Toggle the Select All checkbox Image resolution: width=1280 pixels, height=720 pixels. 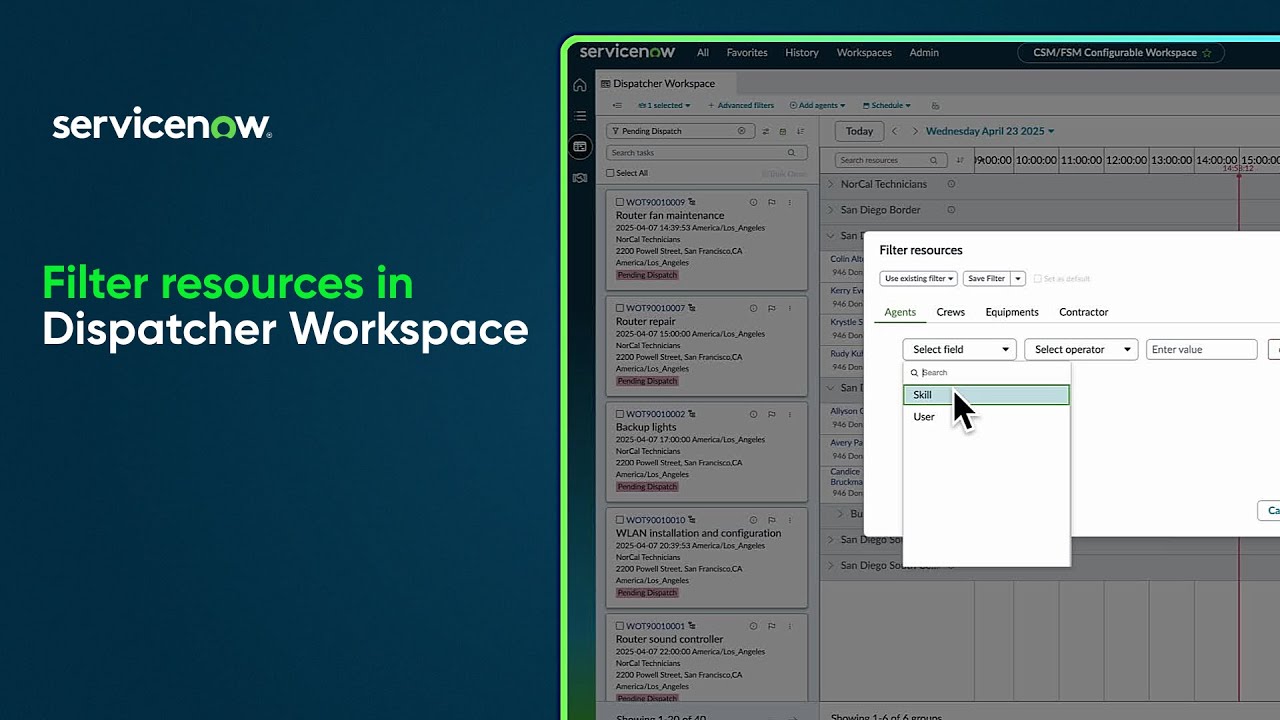(x=610, y=173)
